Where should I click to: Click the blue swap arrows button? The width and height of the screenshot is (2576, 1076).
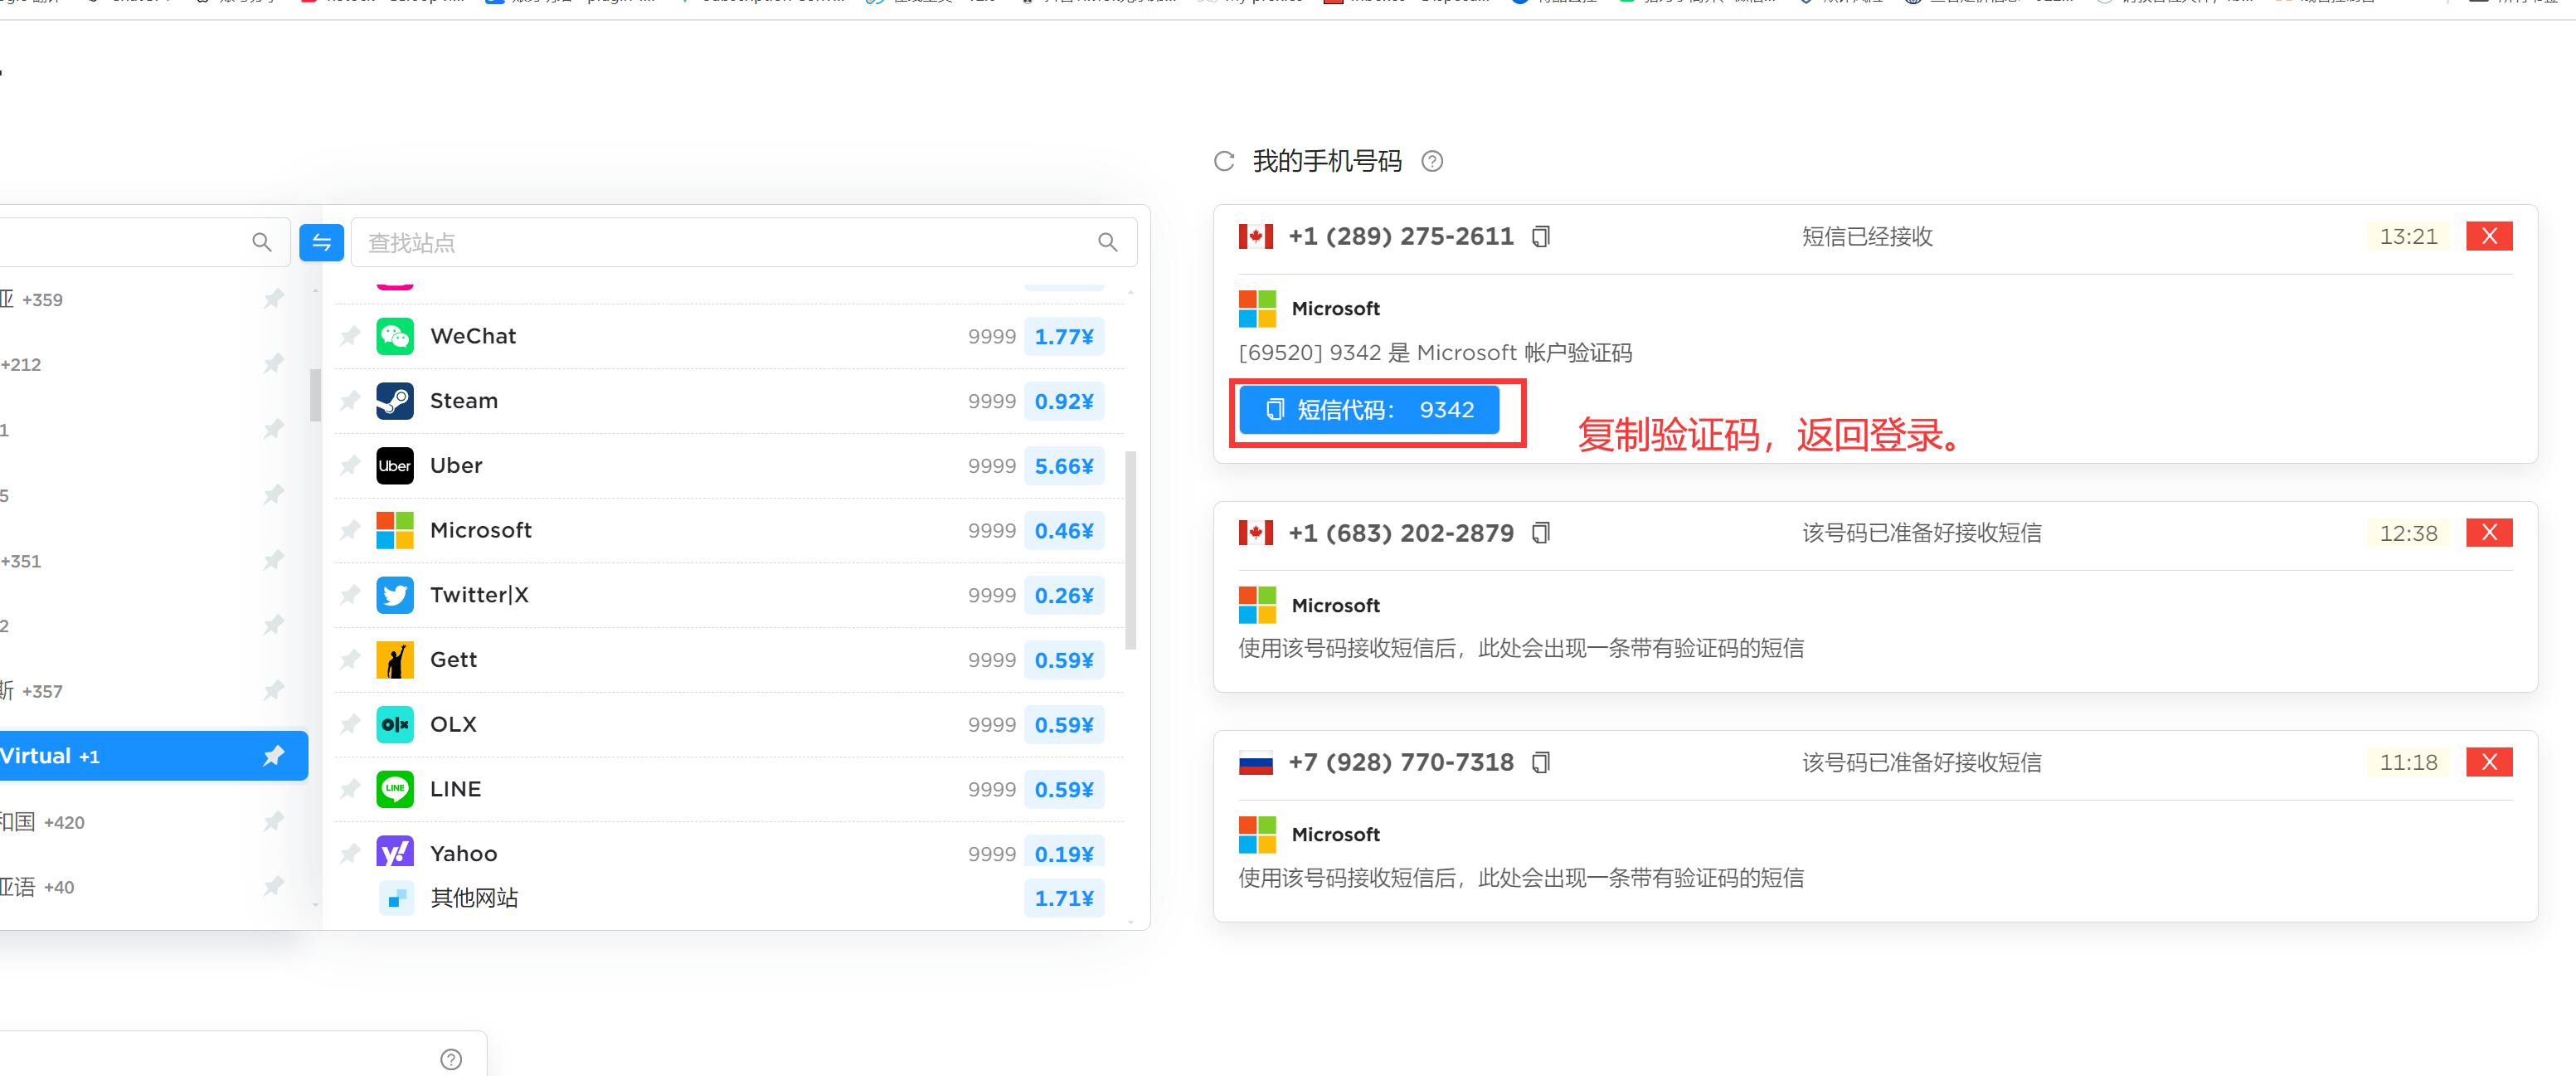[x=321, y=242]
